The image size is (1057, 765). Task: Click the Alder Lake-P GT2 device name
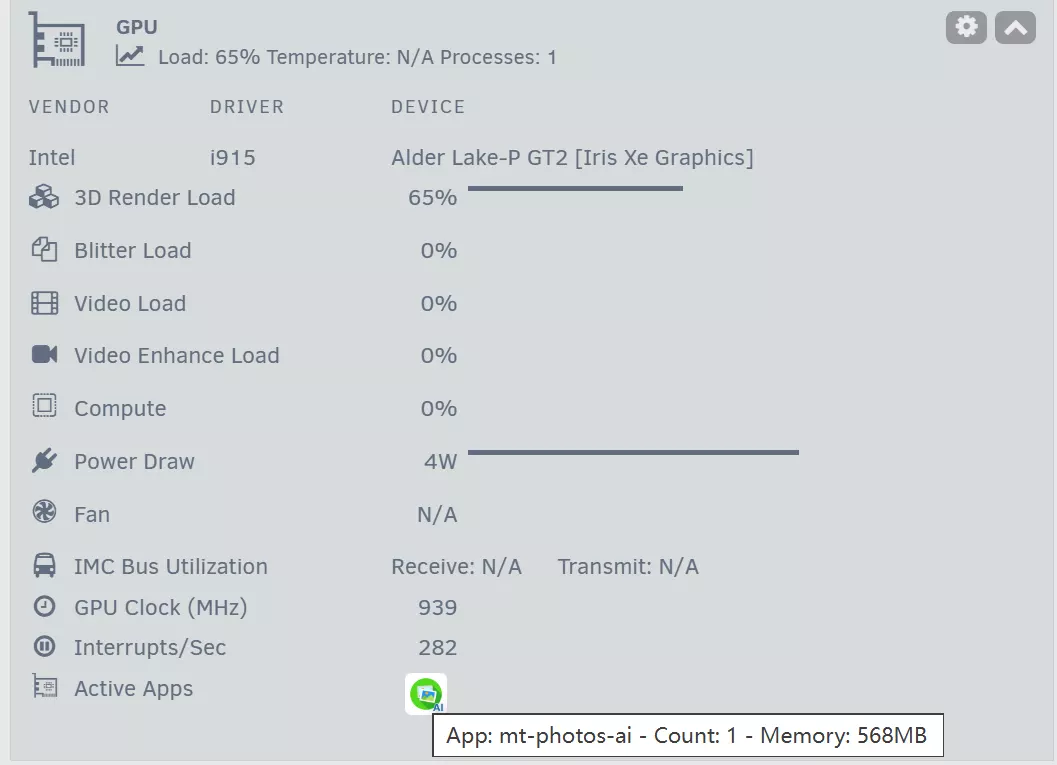pos(572,157)
